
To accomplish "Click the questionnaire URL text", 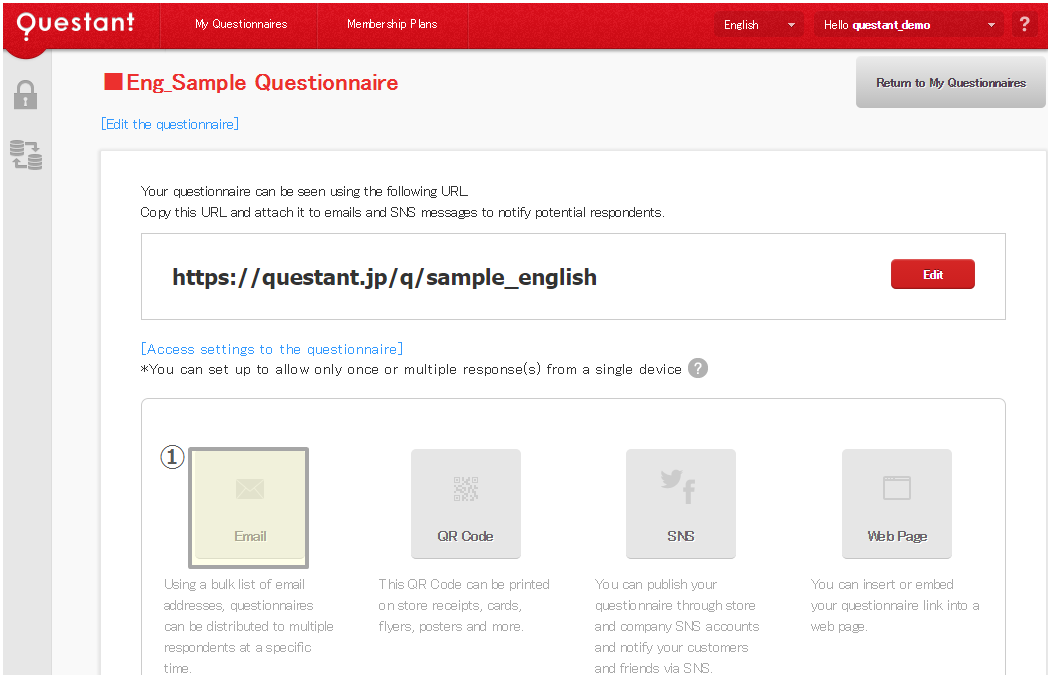I will coord(385,277).
